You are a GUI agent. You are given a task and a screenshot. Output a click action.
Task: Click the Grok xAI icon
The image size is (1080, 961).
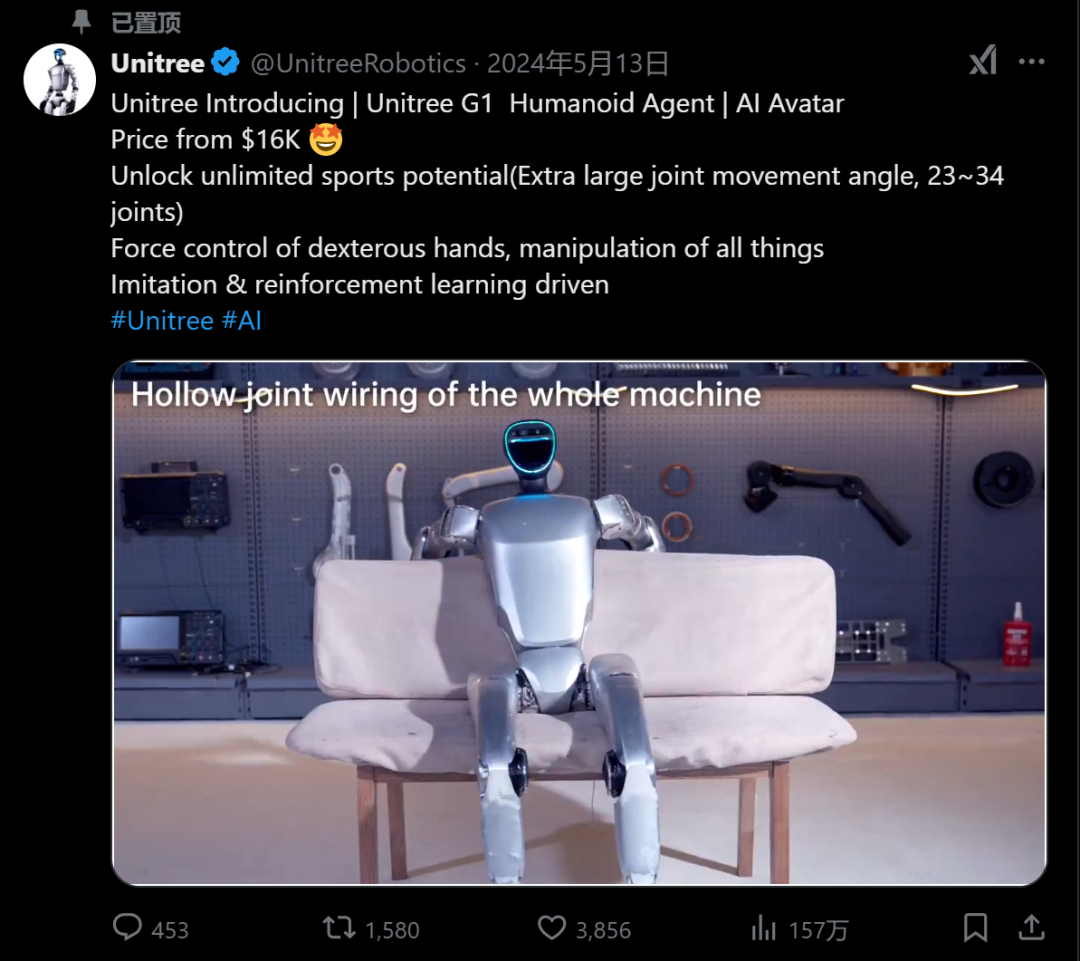tap(983, 61)
